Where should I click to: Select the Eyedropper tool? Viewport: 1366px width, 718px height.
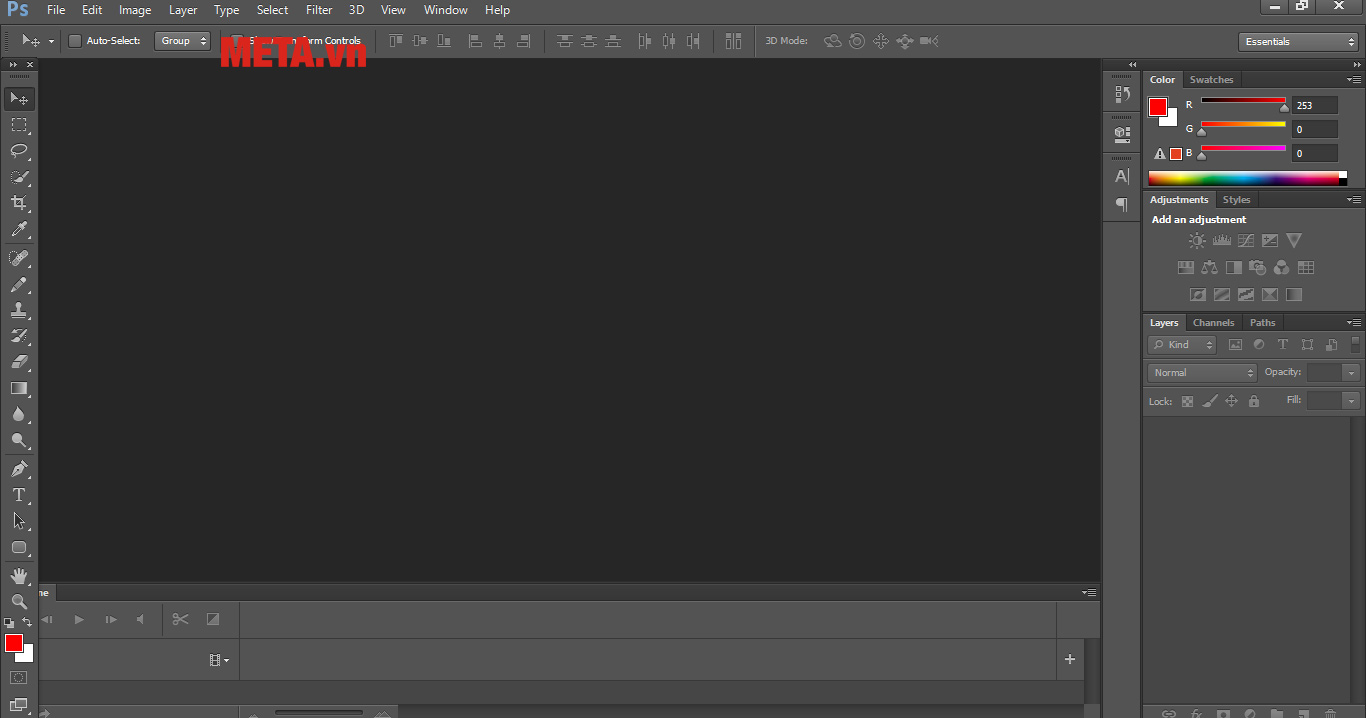19,230
